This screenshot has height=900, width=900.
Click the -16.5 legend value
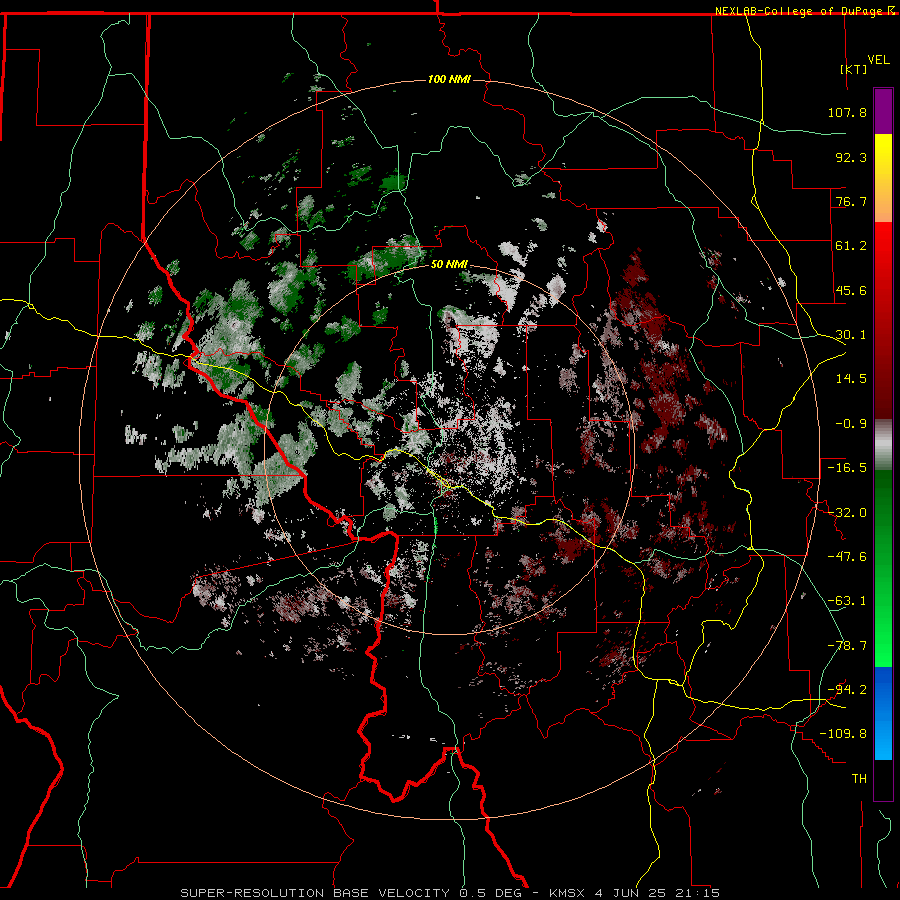tap(847, 468)
